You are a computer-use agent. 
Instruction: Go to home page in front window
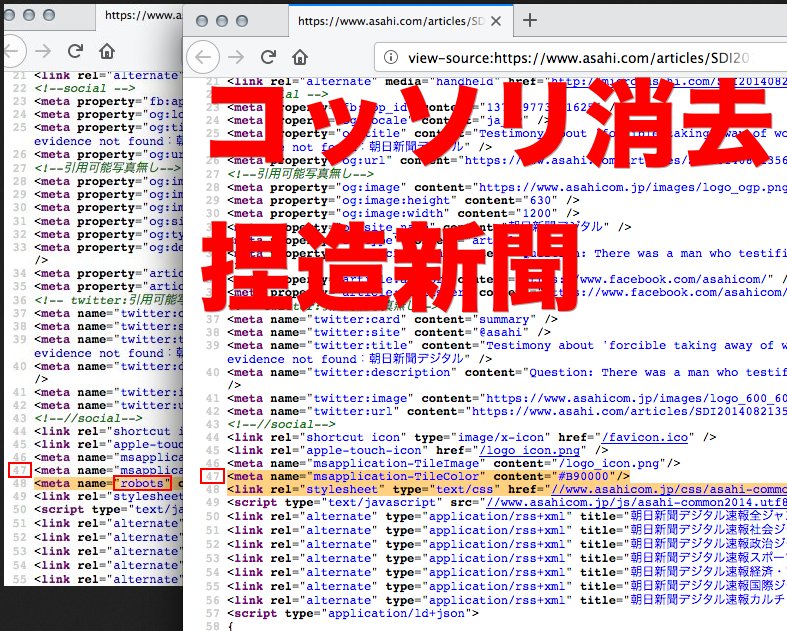coord(300,57)
